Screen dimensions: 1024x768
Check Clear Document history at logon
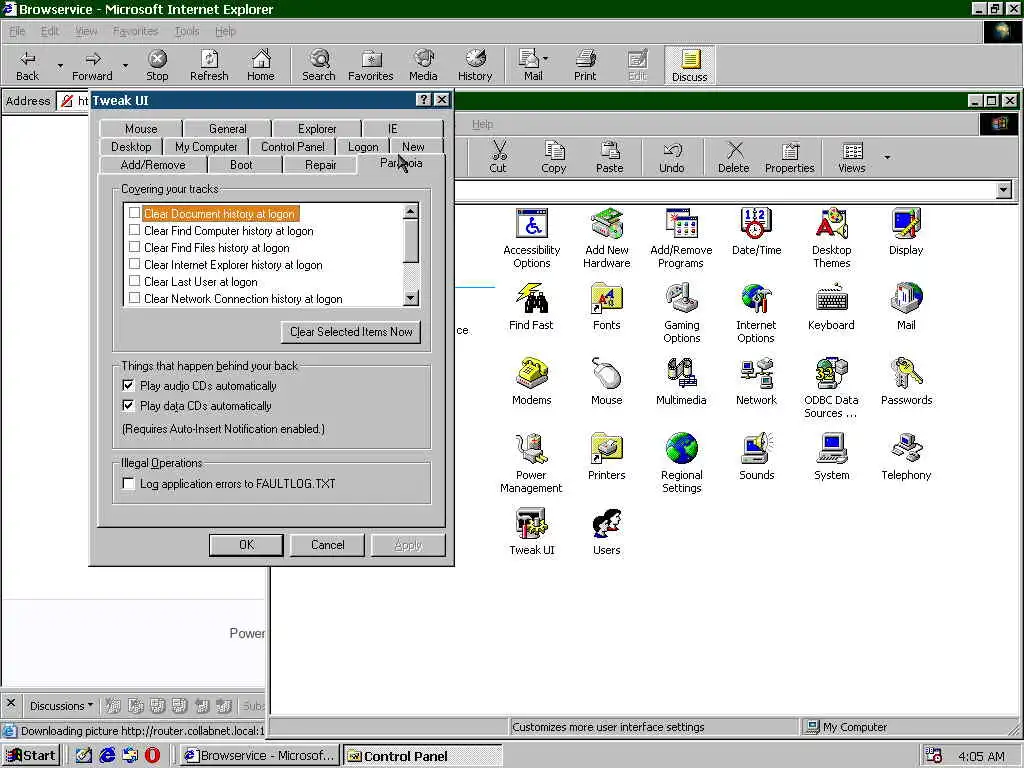click(135, 213)
